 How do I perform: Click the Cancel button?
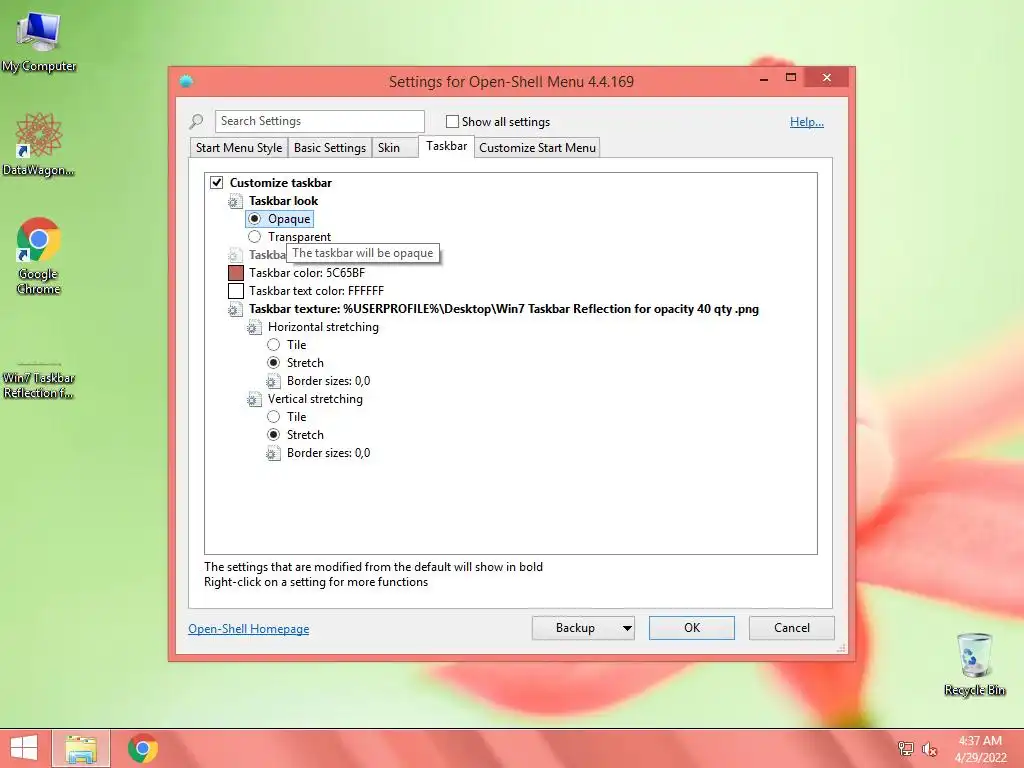point(792,628)
